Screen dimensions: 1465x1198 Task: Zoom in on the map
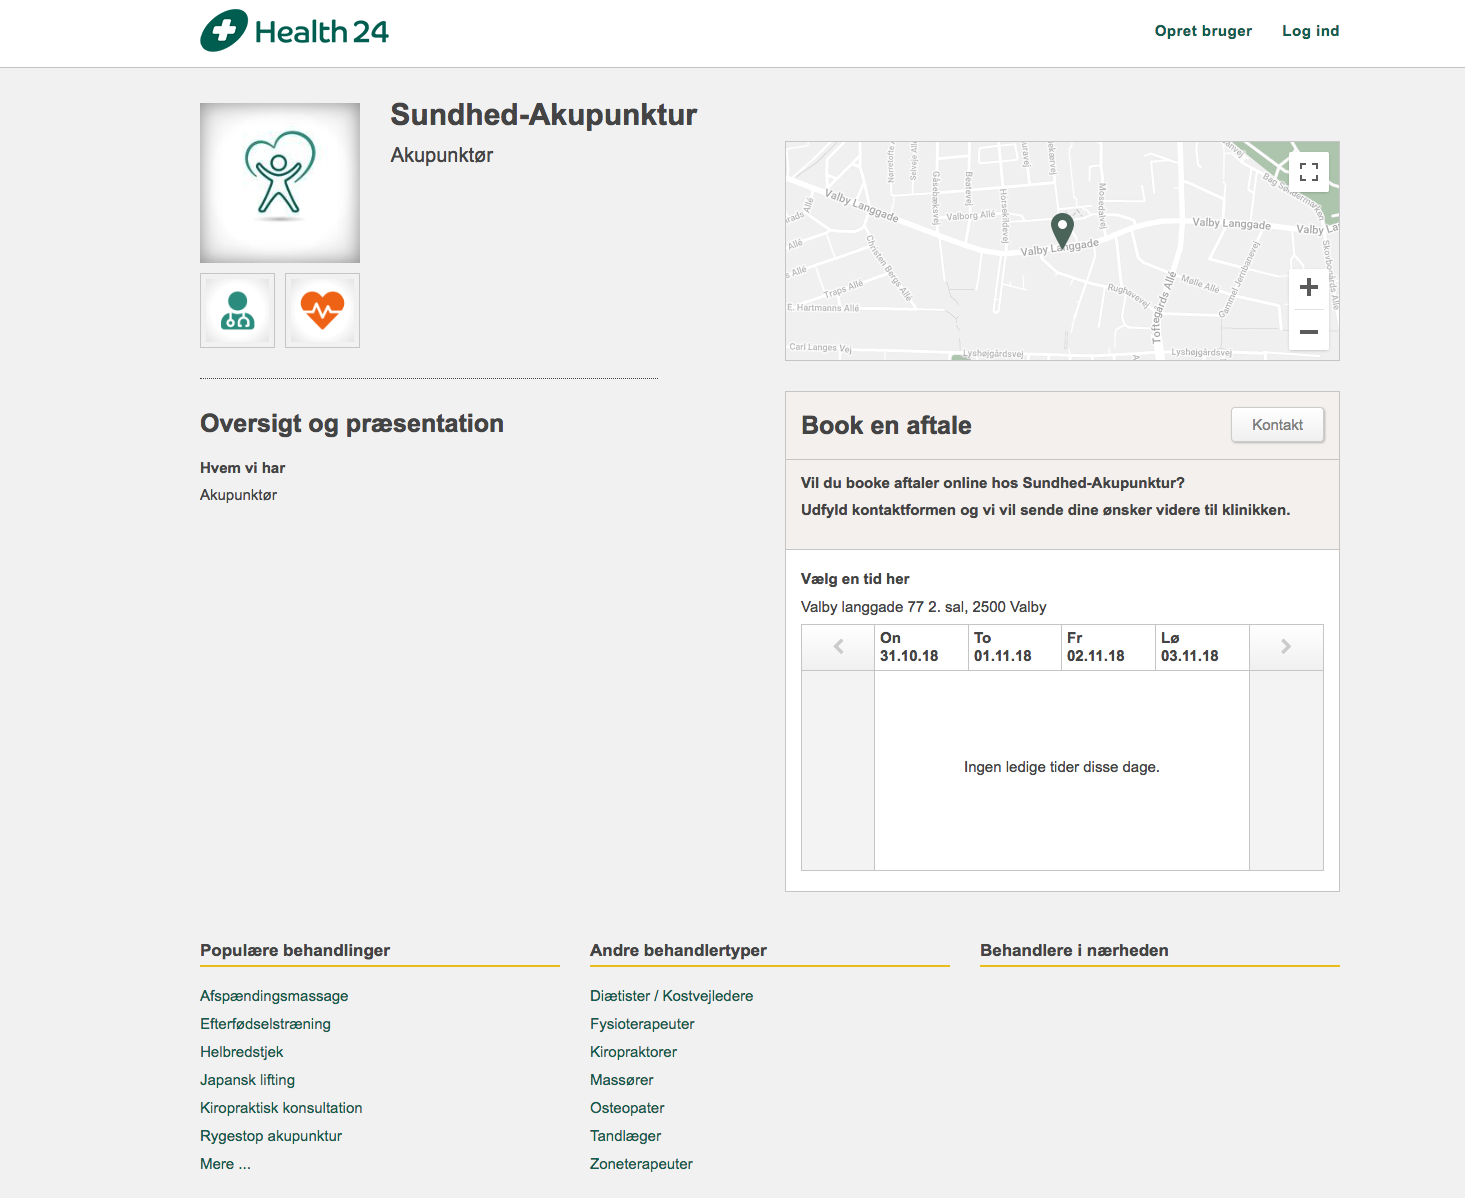1308,288
